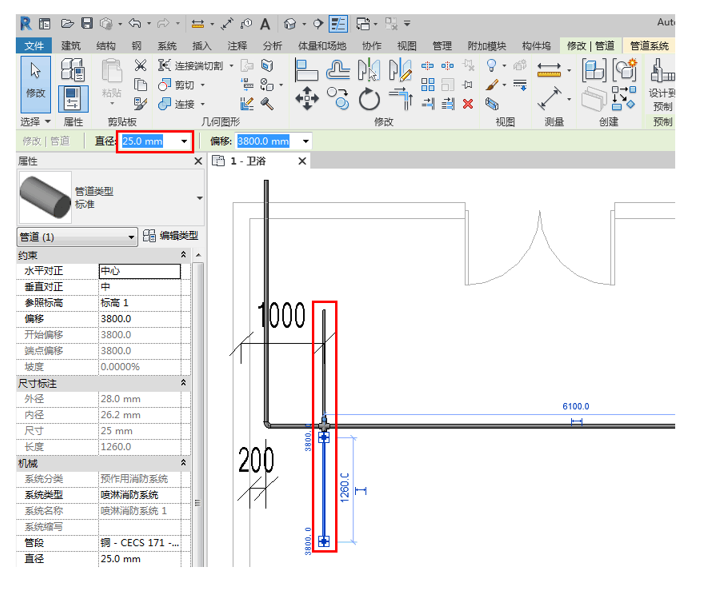Open the 文件 menu tab
The image size is (702, 593).
(x=34, y=46)
